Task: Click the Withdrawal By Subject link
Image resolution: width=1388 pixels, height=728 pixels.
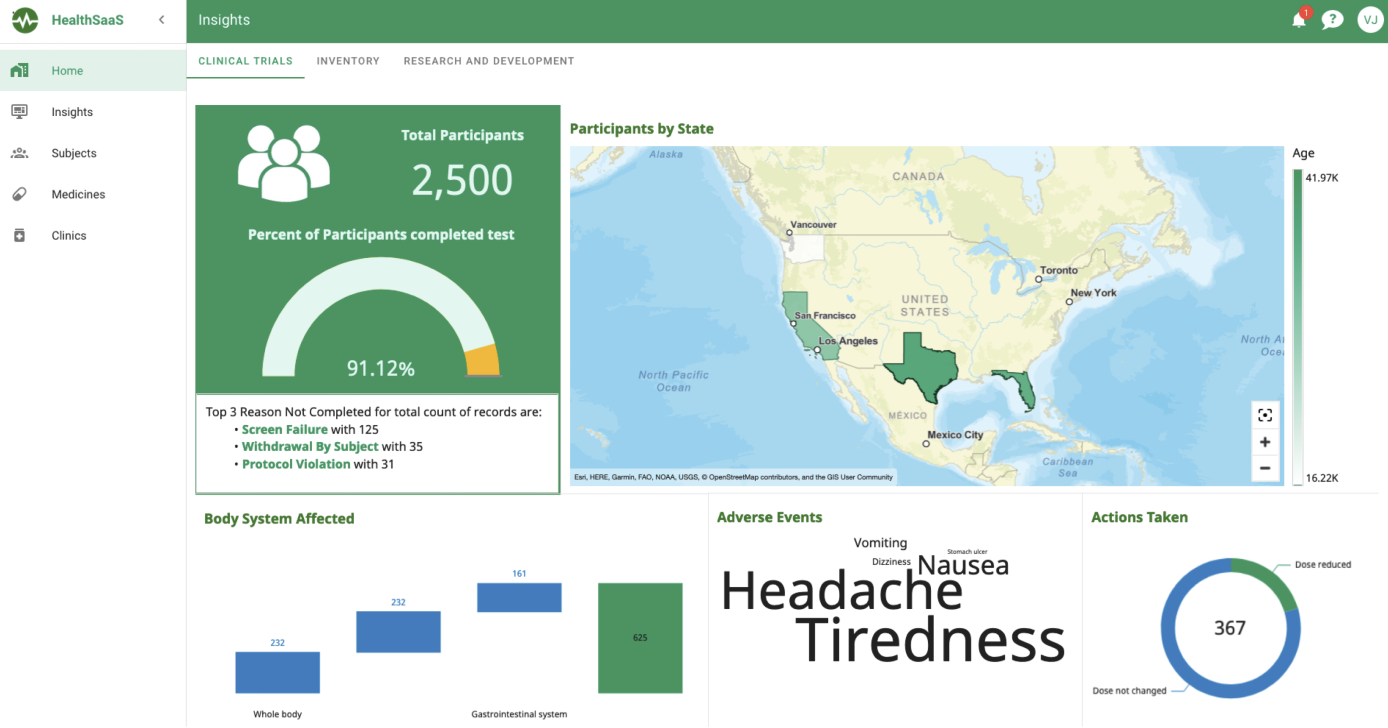Action: click(x=310, y=447)
